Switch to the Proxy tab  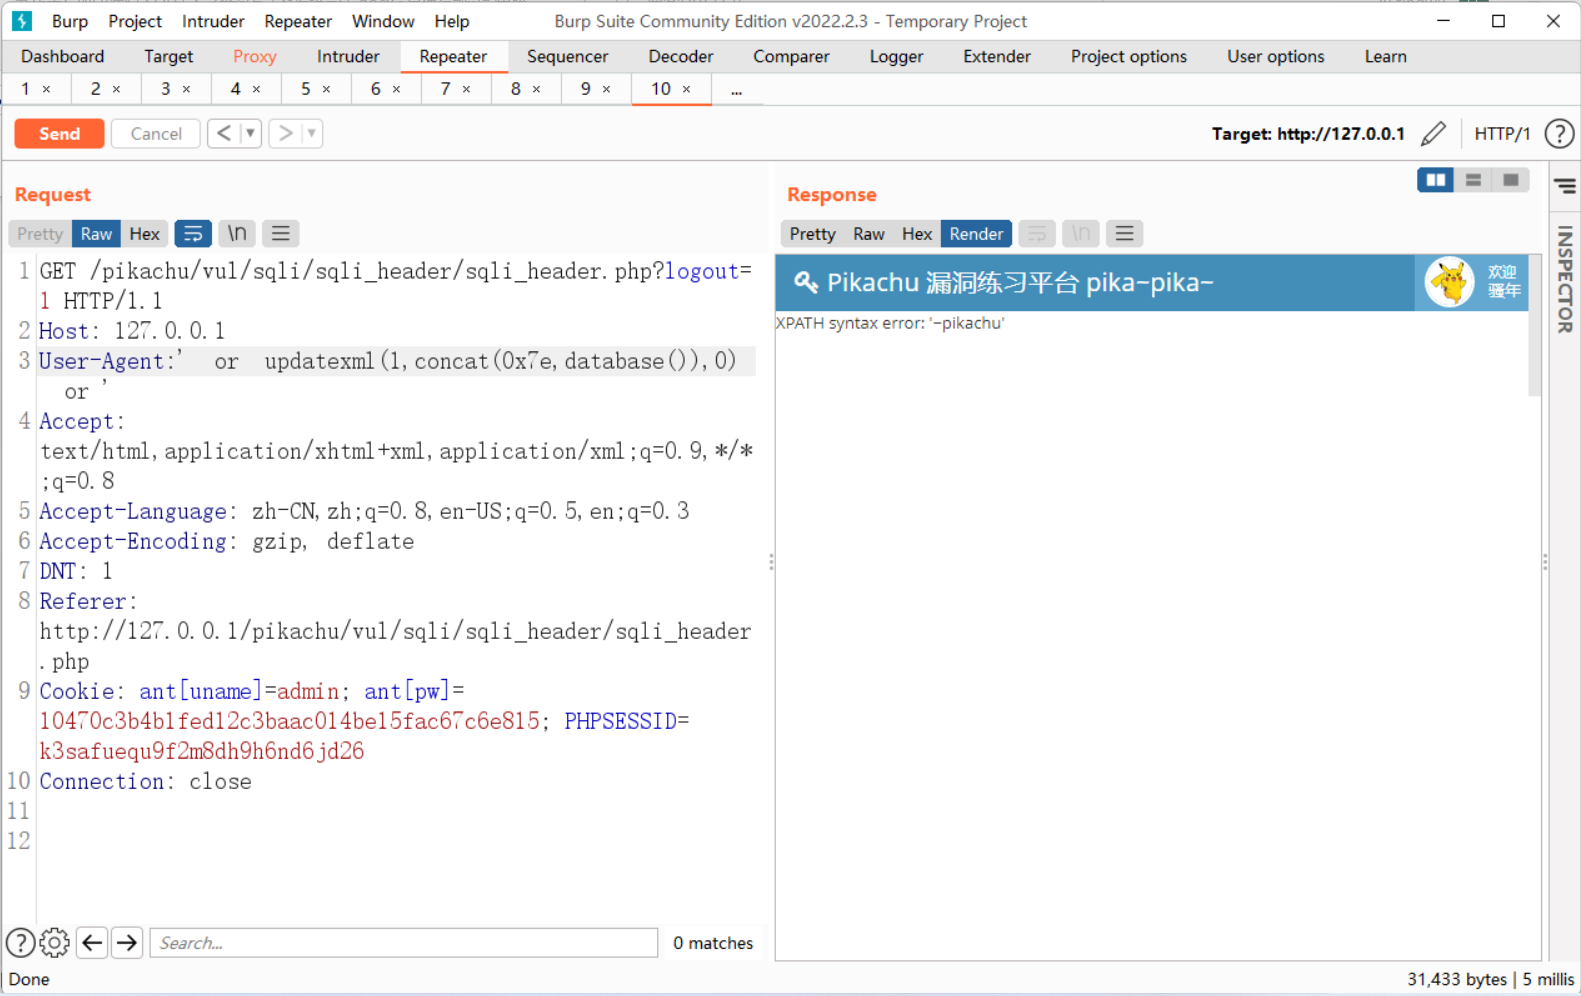pos(255,56)
